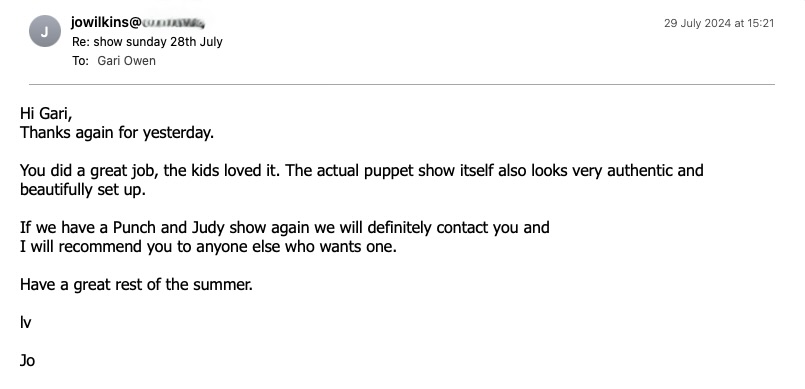The image size is (805, 389).
Task: Click the sentence You did a great job
Action: 89,170
